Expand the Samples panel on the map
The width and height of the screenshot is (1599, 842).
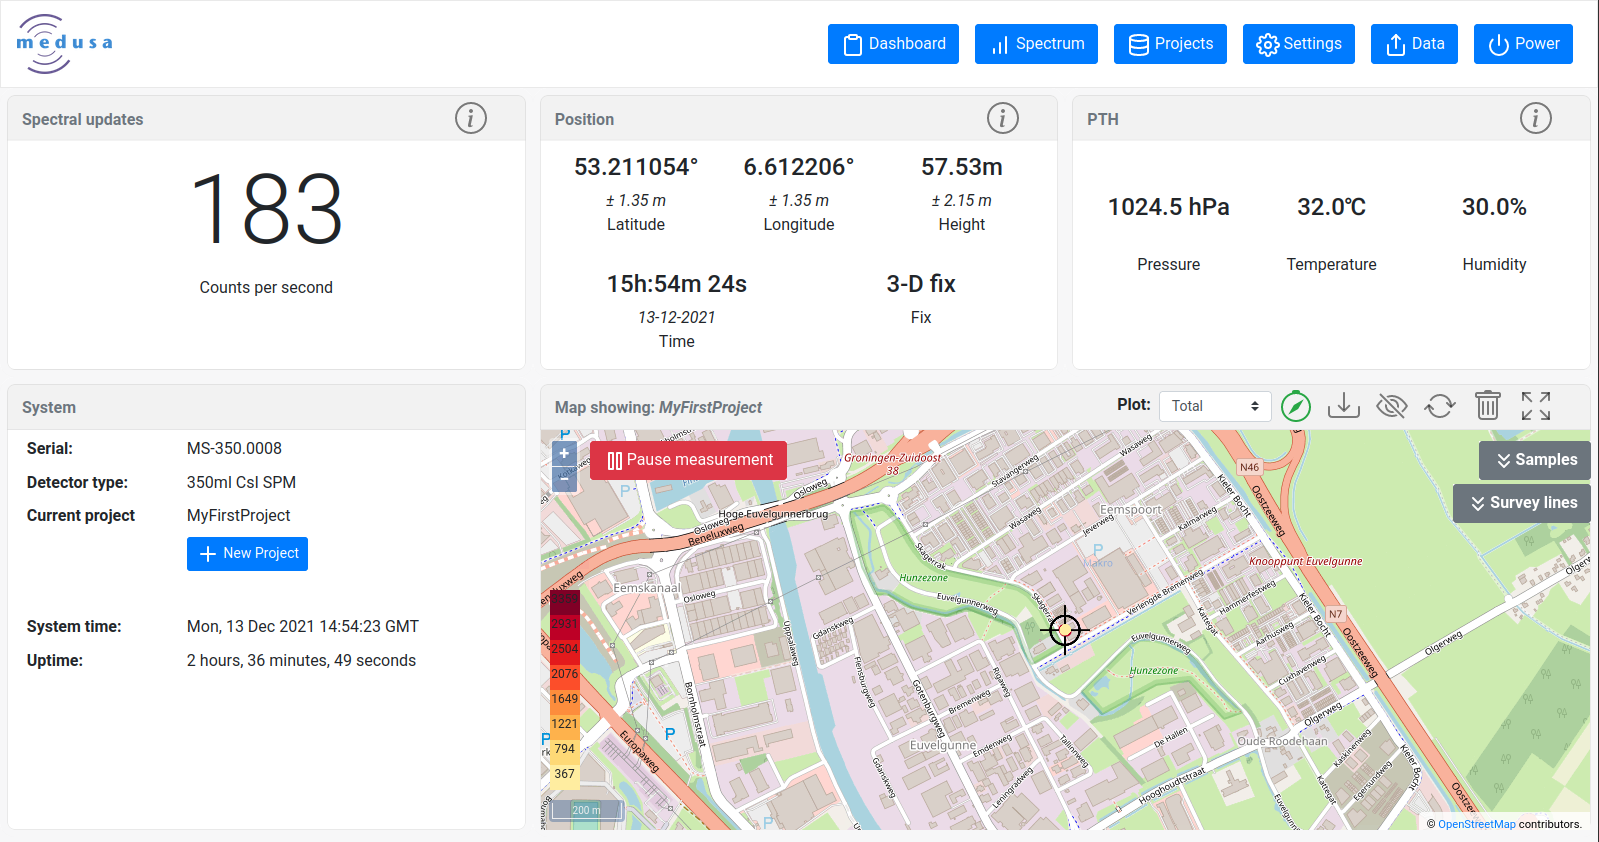(x=1535, y=460)
